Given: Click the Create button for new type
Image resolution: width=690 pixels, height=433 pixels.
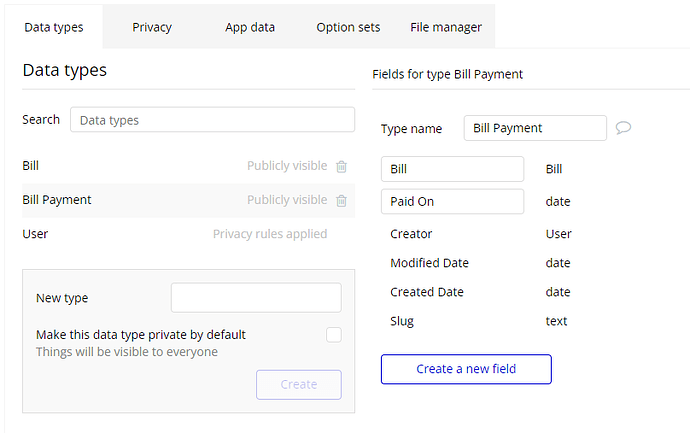Looking at the screenshot, I should (298, 384).
